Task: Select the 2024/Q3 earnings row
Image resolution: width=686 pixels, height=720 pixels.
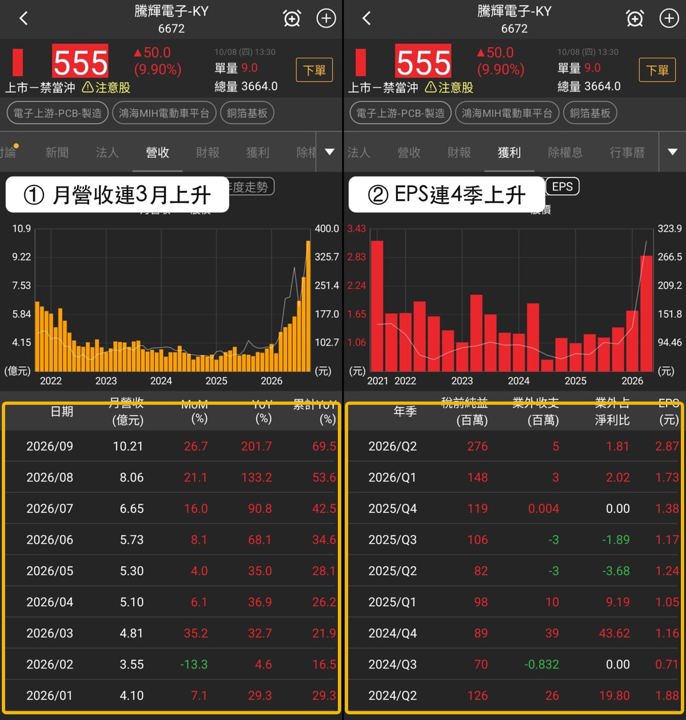Action: tap(514, 664)
